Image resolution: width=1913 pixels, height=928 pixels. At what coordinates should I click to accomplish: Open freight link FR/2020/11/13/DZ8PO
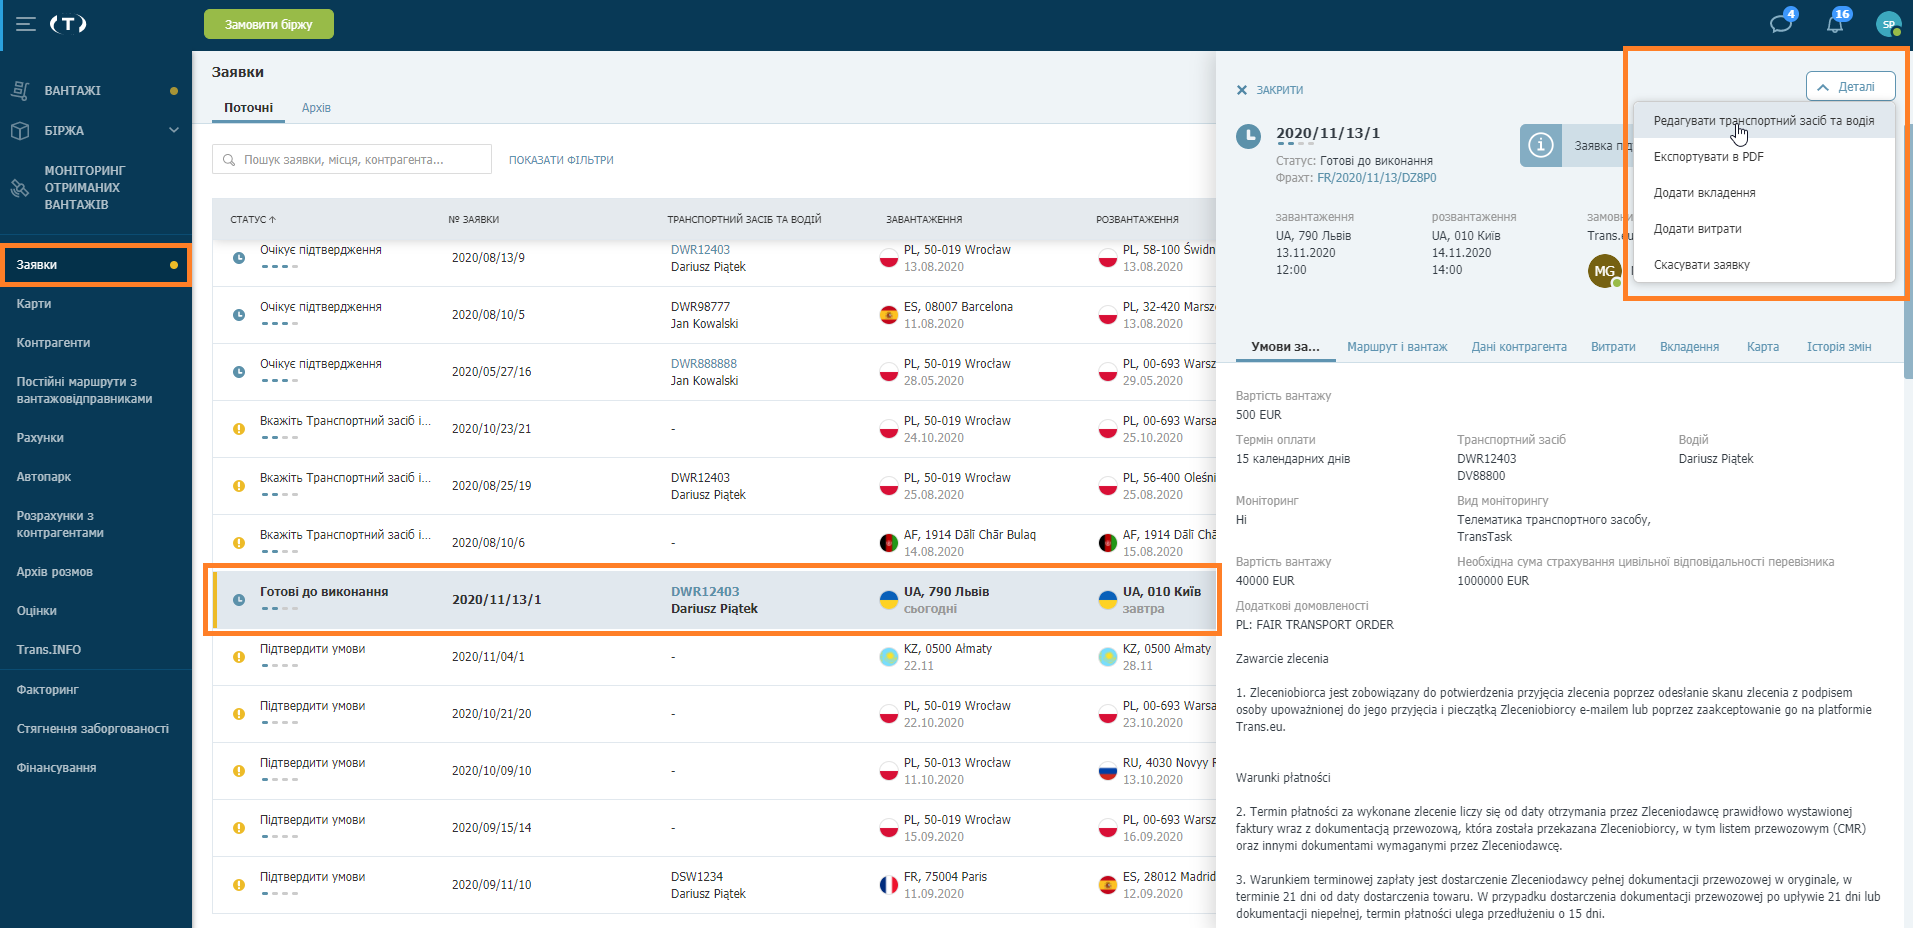(1377, 178)
